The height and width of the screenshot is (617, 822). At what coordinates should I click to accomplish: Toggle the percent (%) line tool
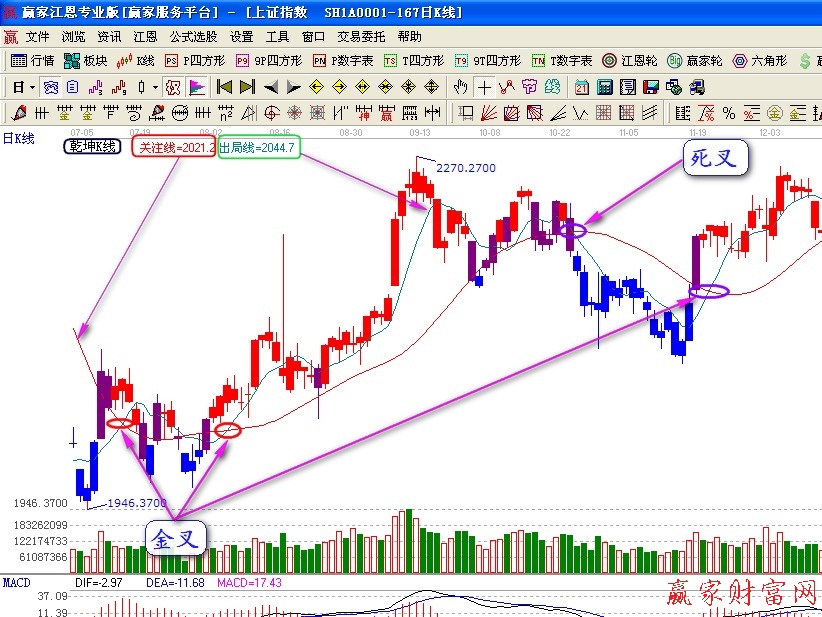pyautogui.click(x=728, y=112)
